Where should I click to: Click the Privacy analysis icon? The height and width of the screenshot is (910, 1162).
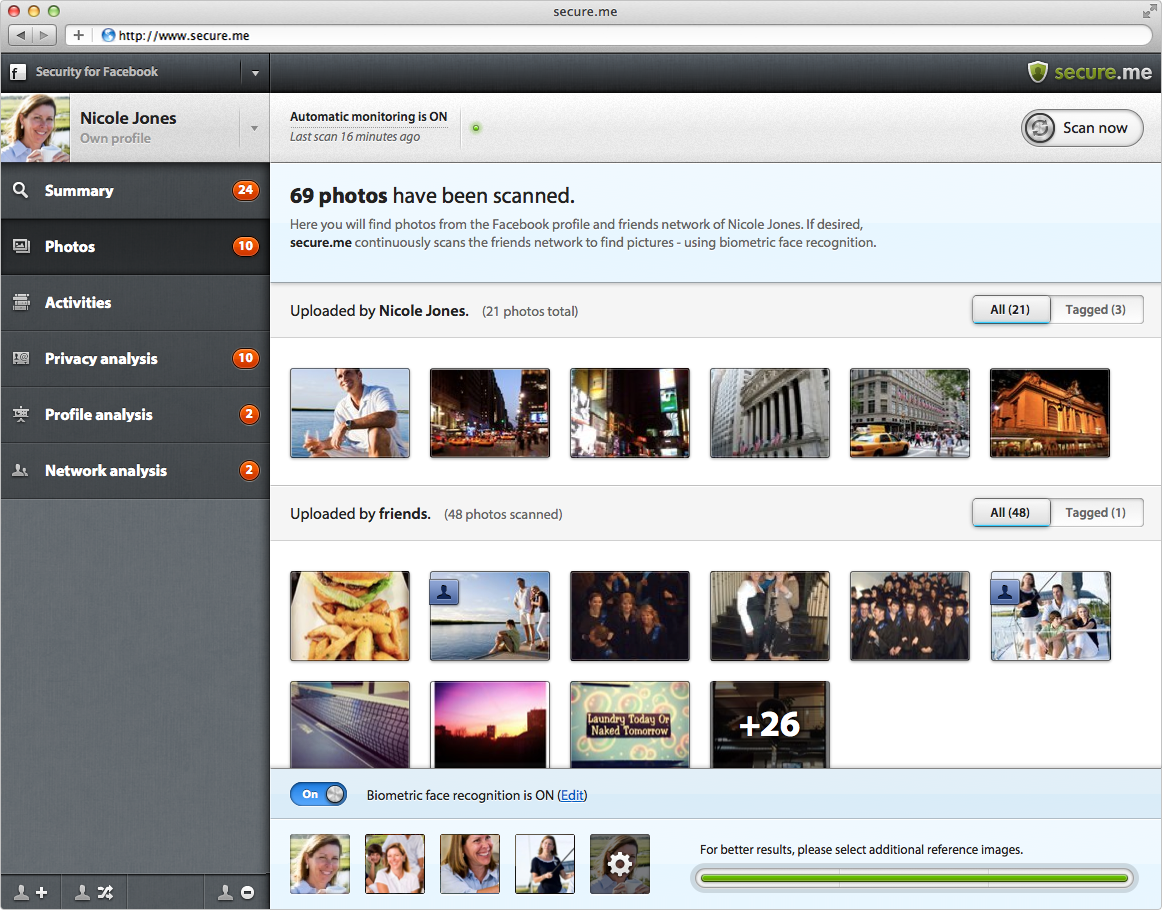click(x=21, y=358)
